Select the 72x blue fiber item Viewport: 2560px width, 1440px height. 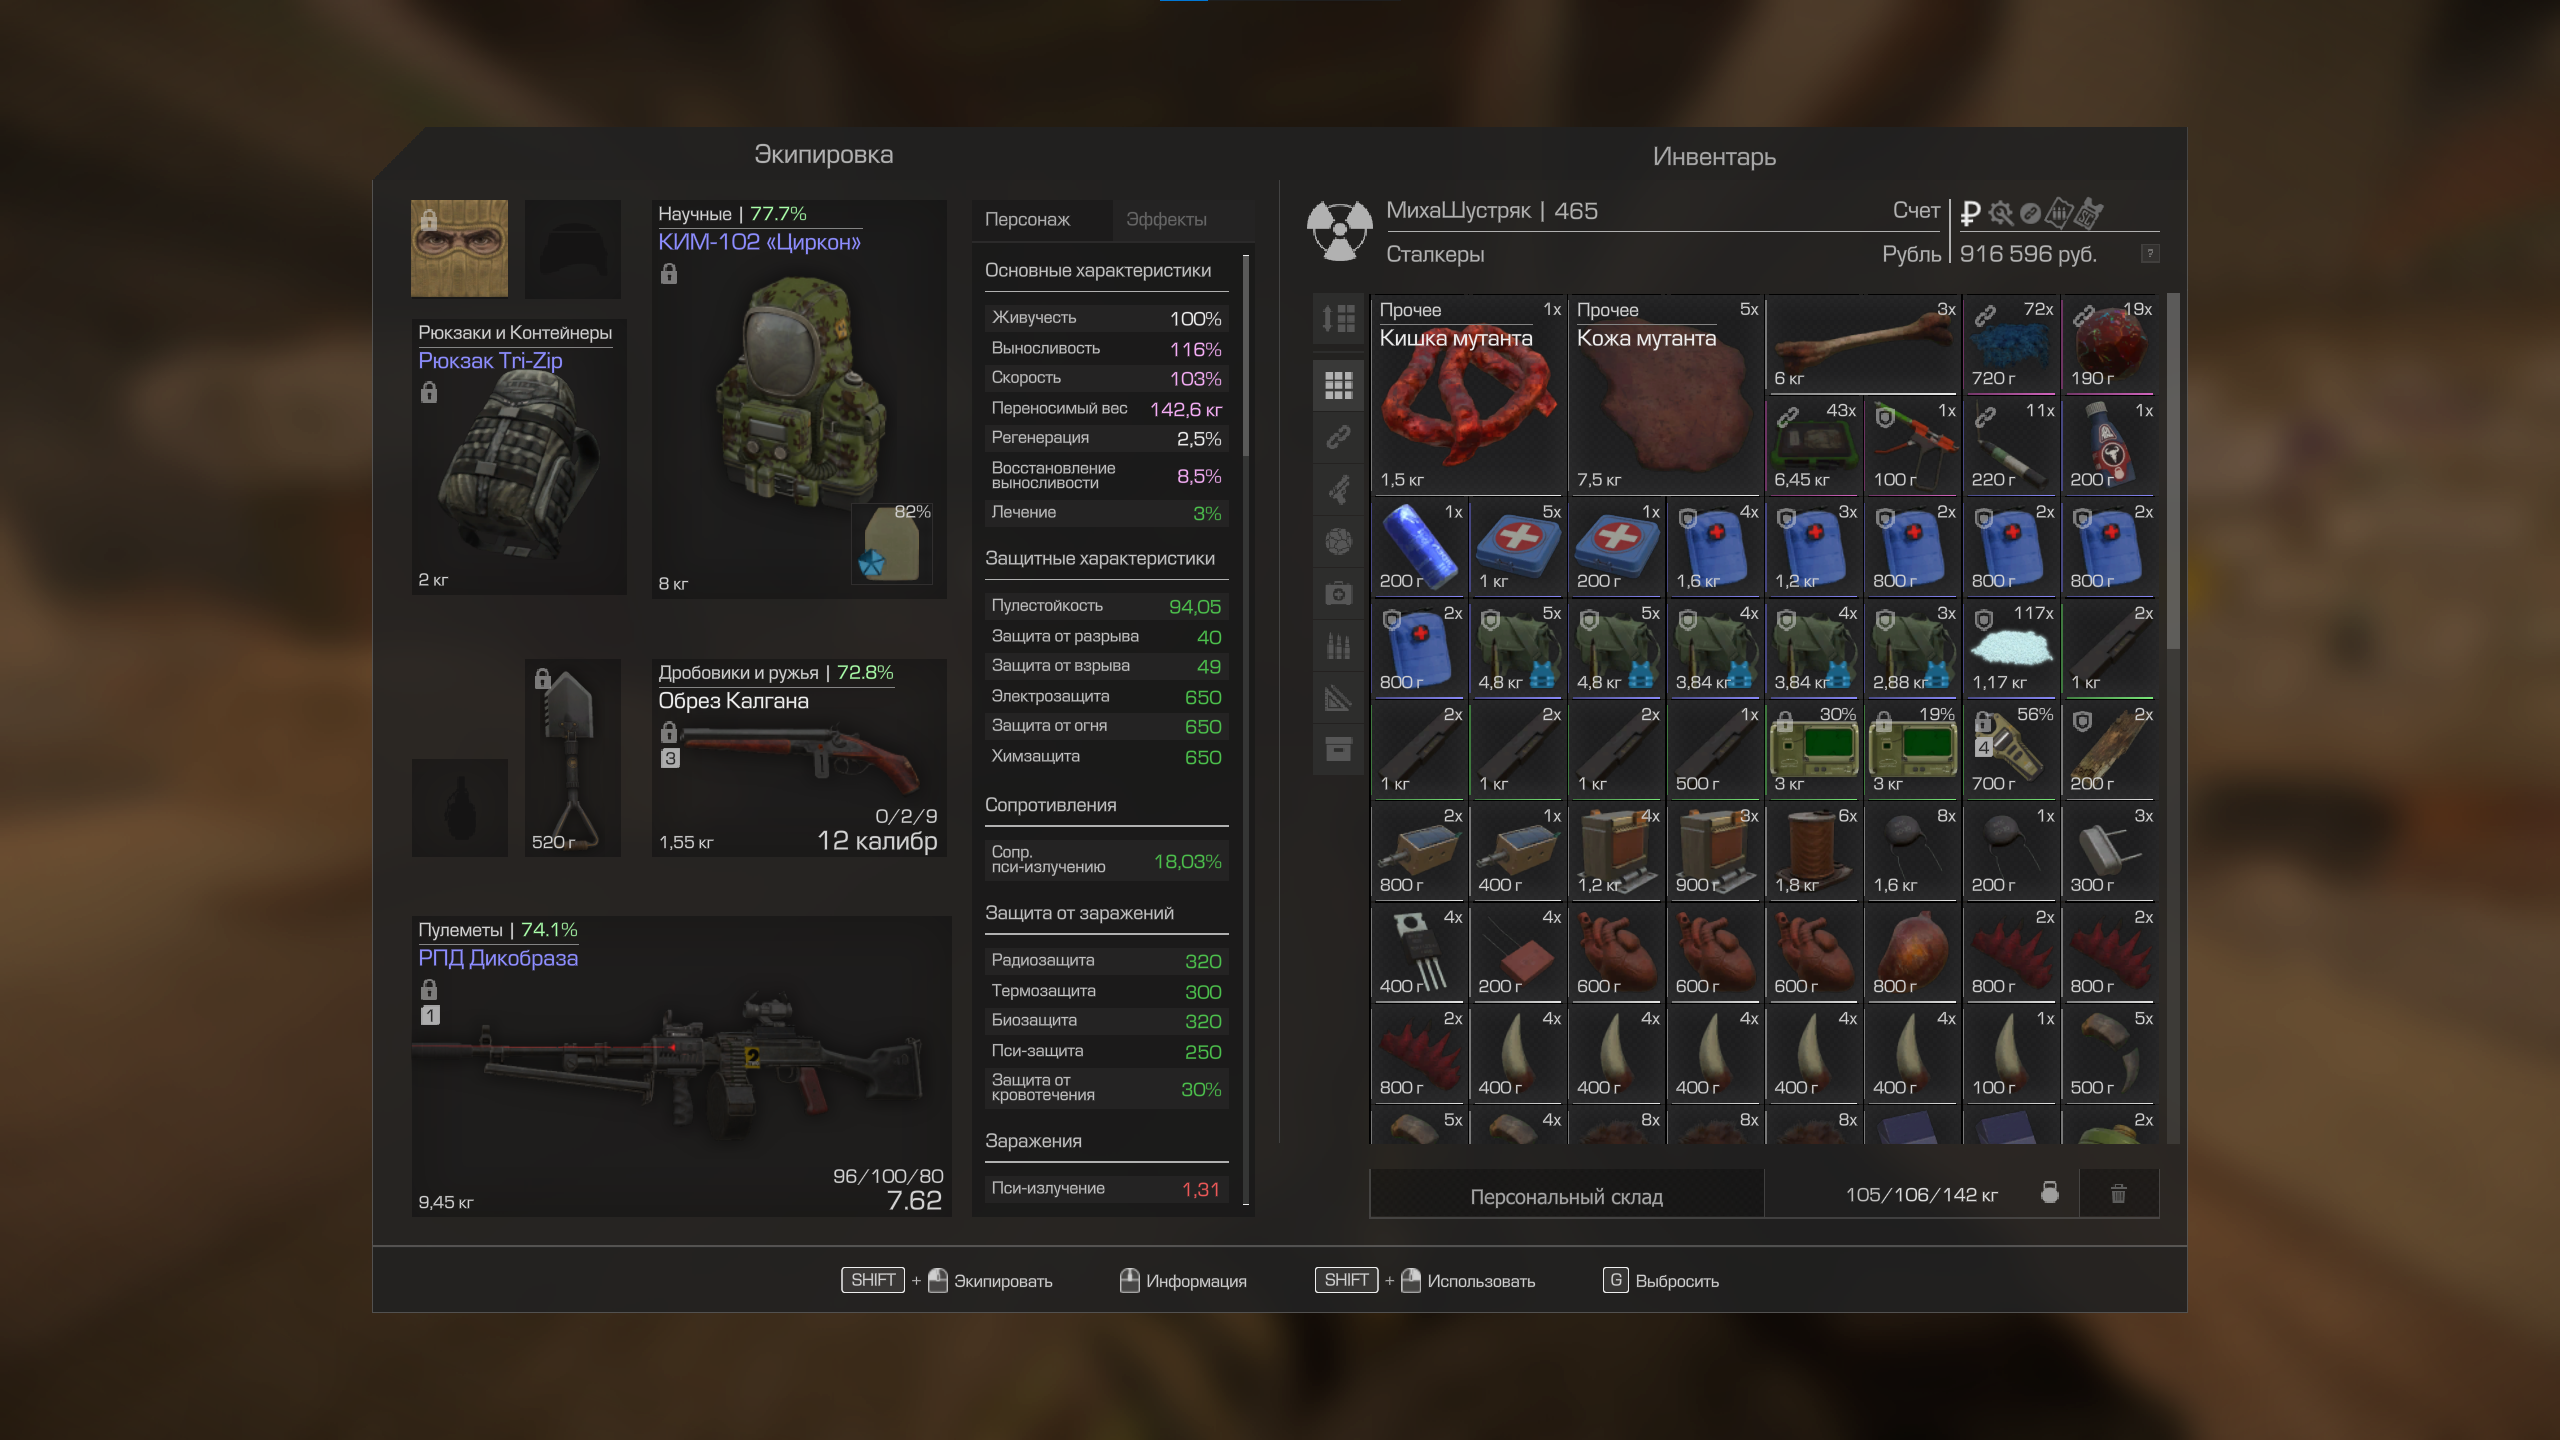click(2009, 344)
